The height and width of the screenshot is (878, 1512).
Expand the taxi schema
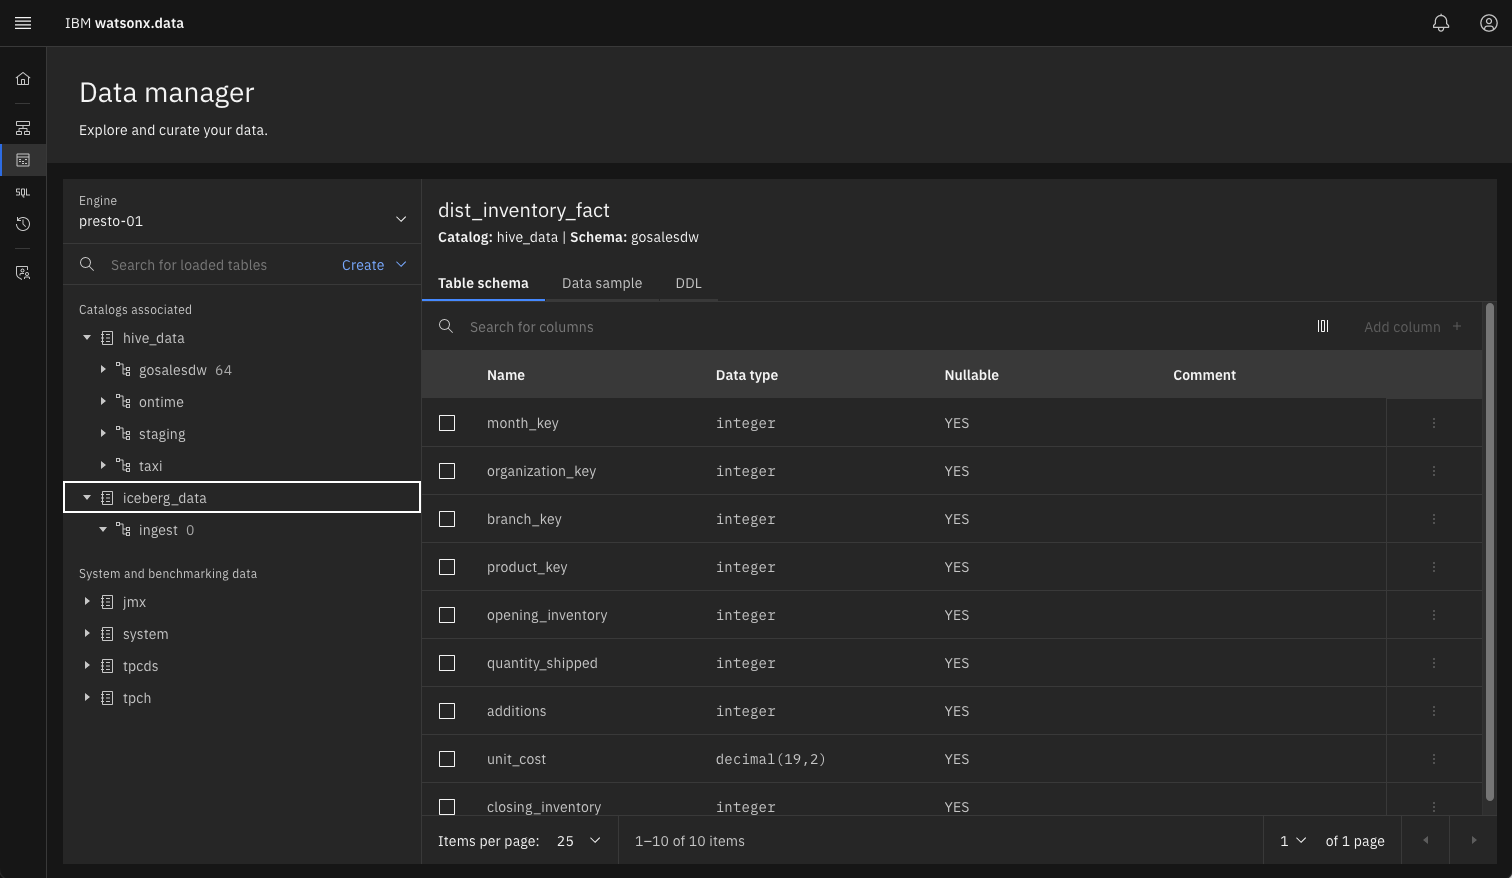click(103, 466)
